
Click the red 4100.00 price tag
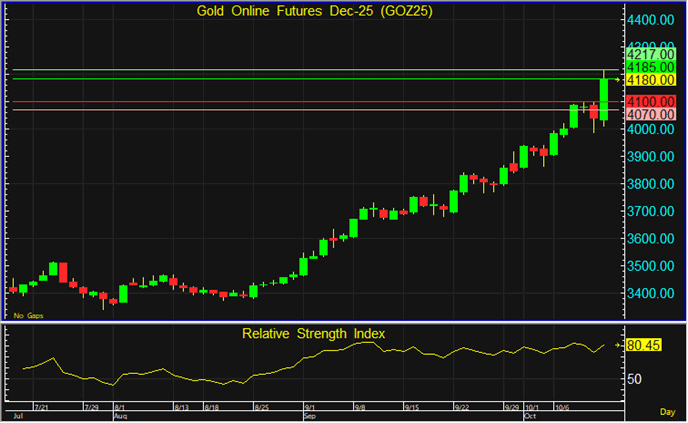tap(651, 102)
